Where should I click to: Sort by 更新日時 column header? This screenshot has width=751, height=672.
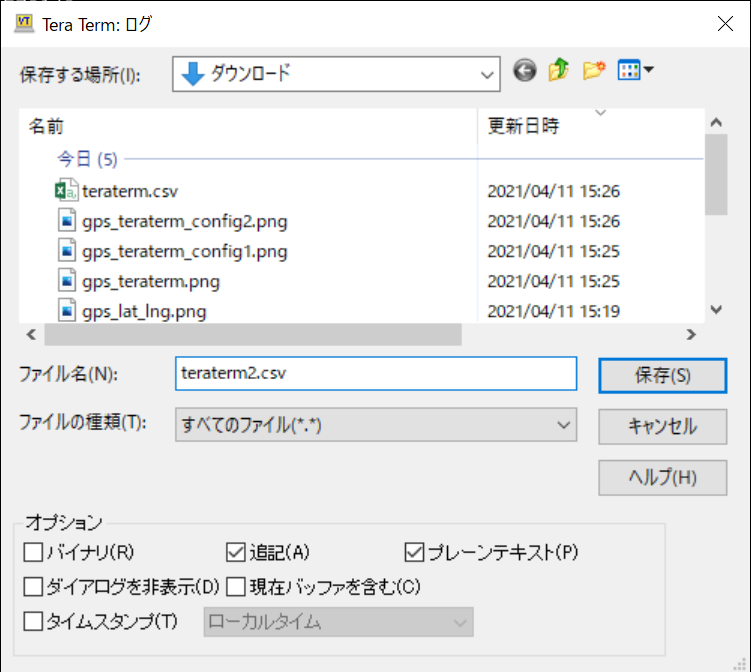(523, 126)
